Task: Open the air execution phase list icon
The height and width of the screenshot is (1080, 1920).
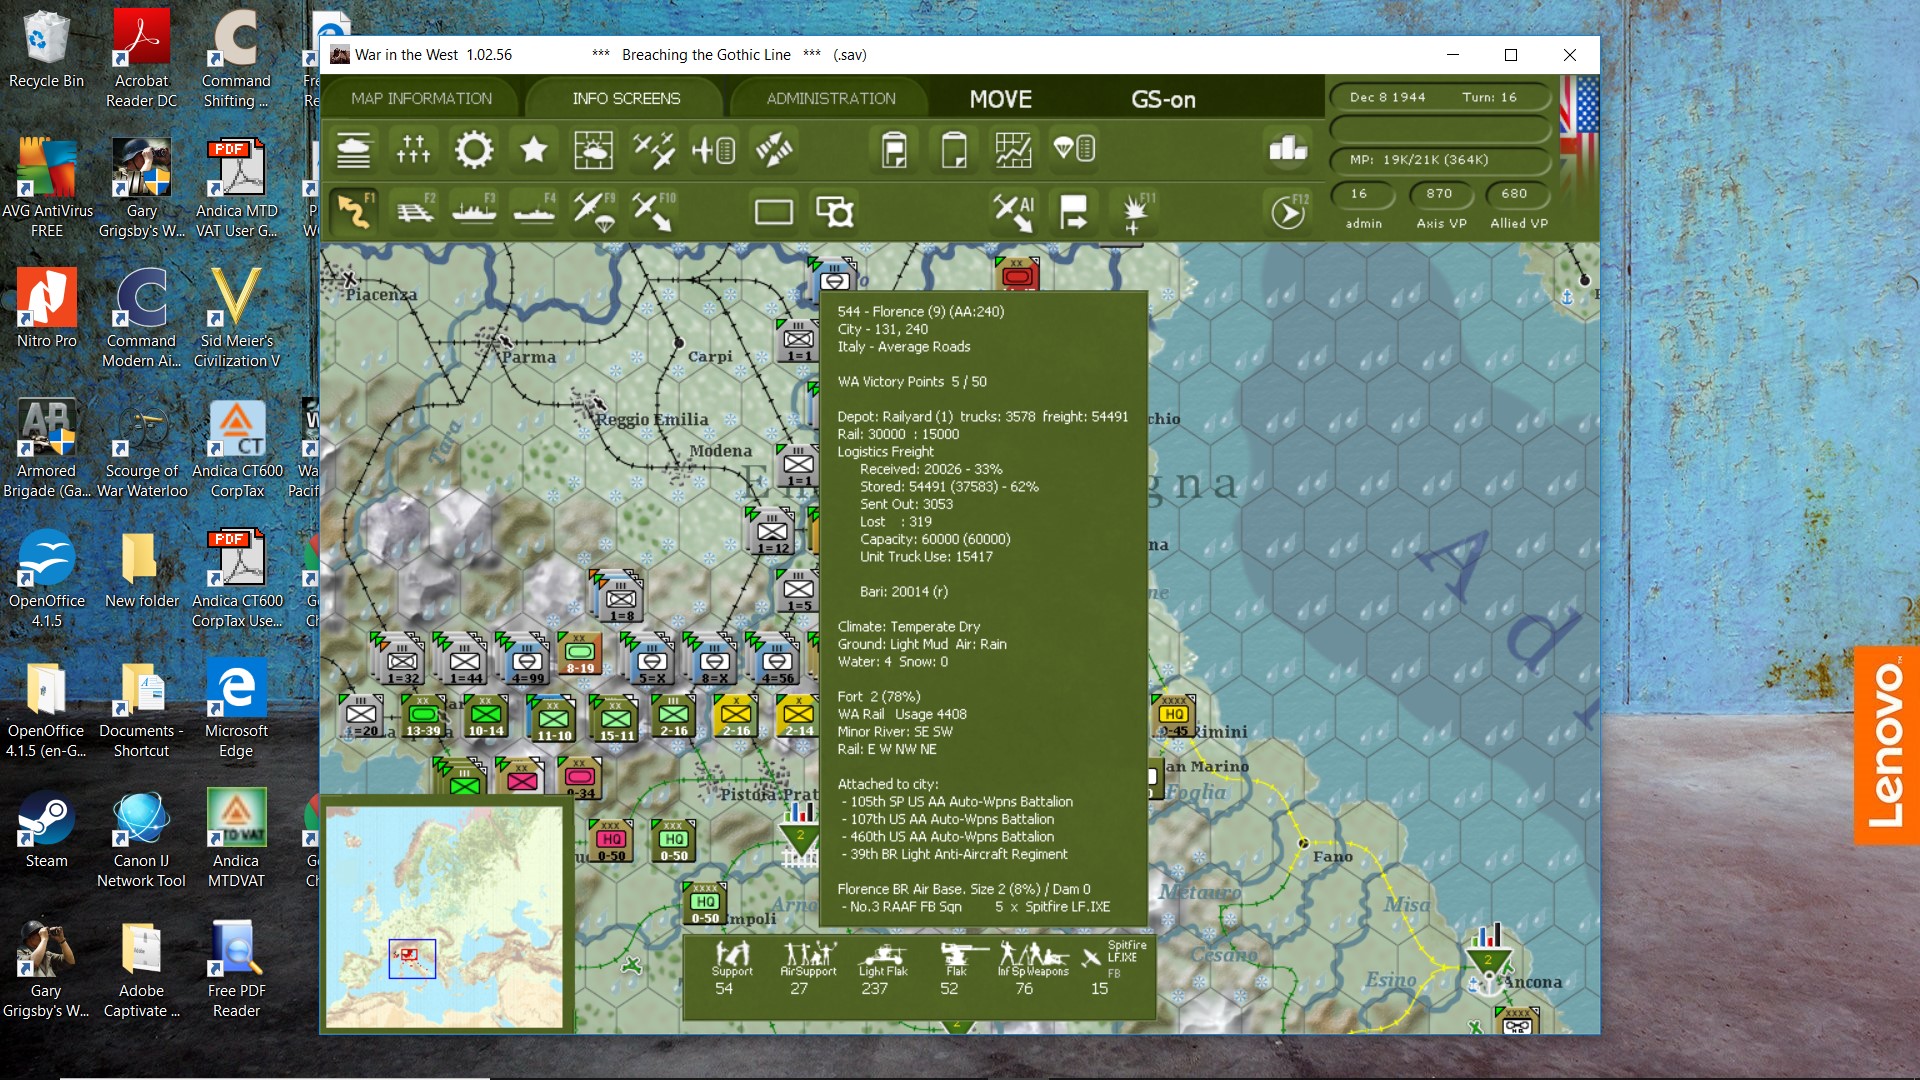Action: click(714, 150)
